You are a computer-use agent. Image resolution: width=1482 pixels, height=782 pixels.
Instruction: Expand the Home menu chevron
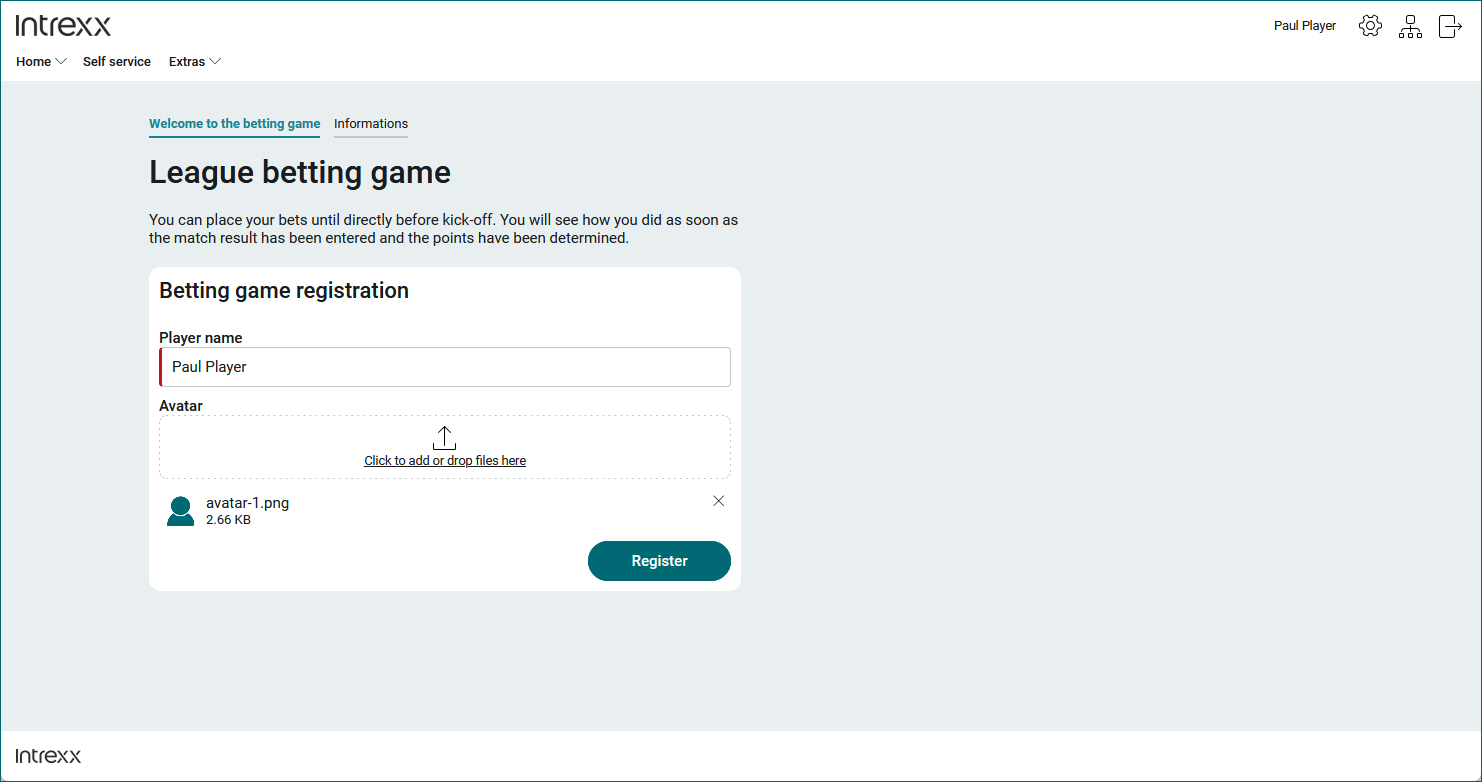click(x=61, y=62)
